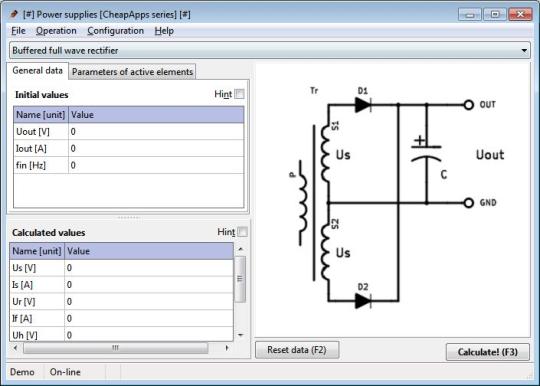
Task: Click the Uout [V] value cell
Action: pyautogui.click(x=156, y=132)
